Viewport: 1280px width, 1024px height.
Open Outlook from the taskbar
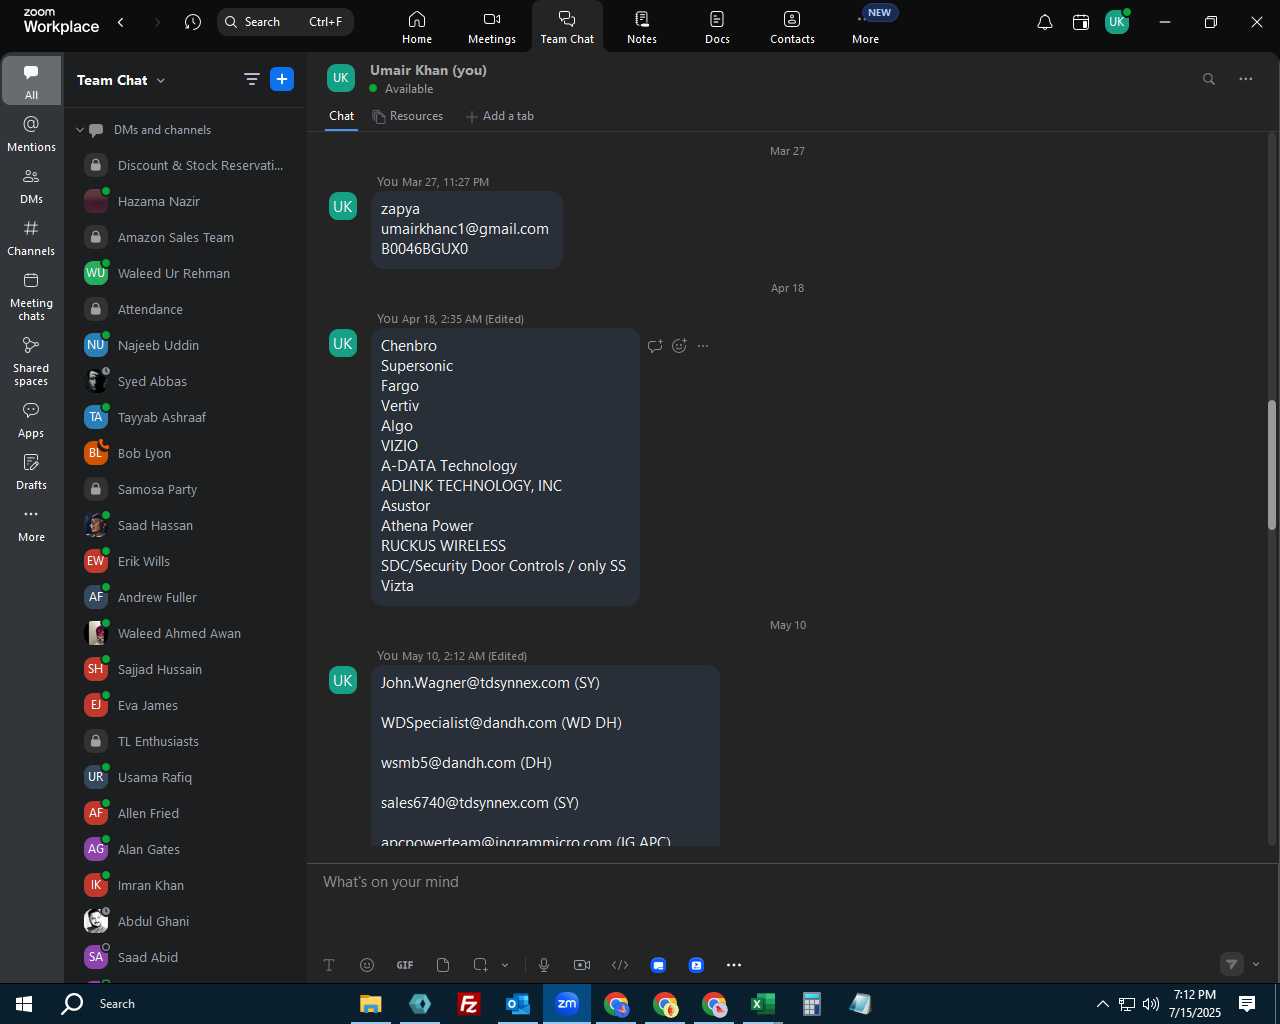point(518,1004)
